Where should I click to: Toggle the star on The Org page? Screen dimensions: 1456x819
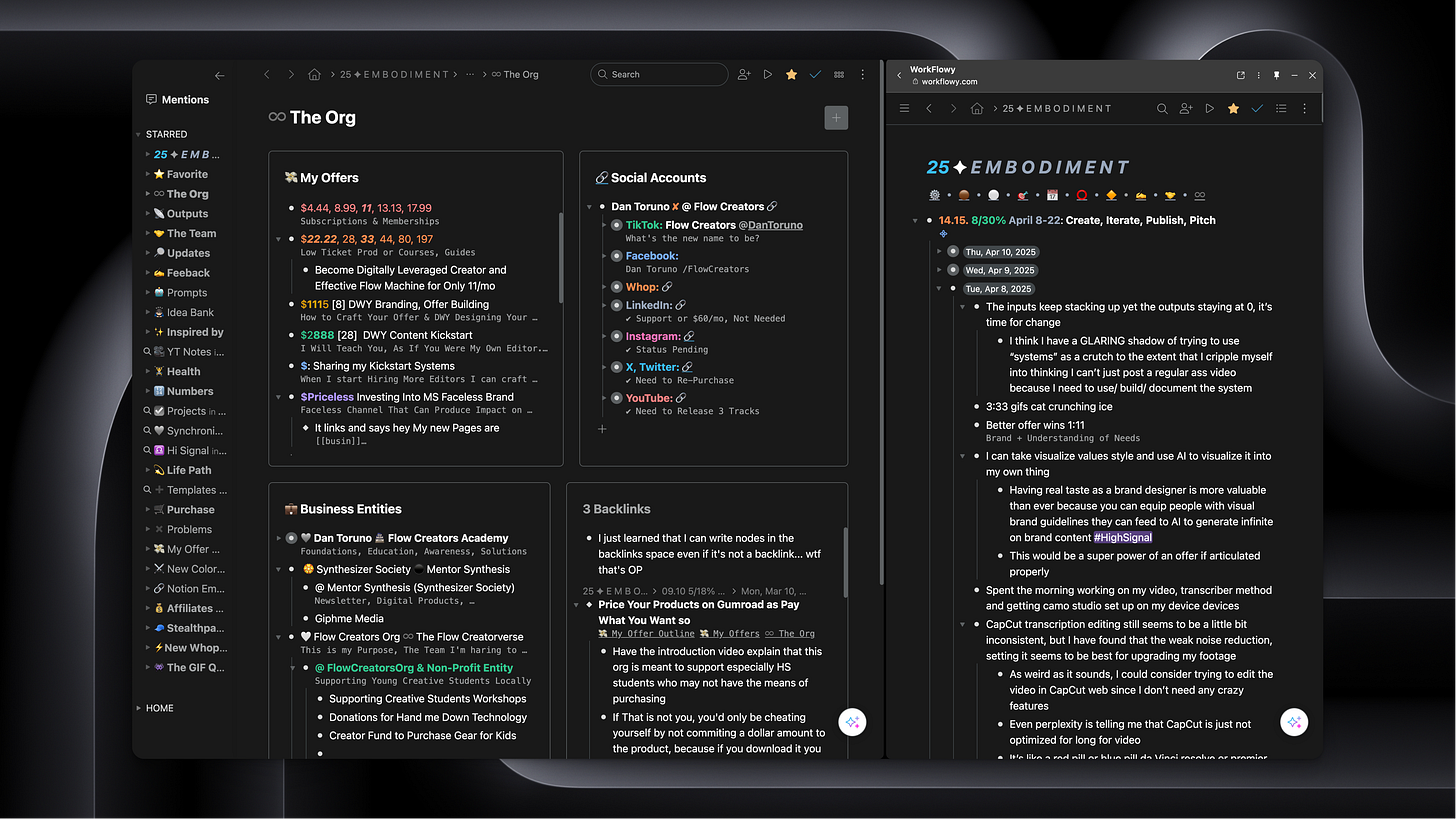[x=791, y=74]
